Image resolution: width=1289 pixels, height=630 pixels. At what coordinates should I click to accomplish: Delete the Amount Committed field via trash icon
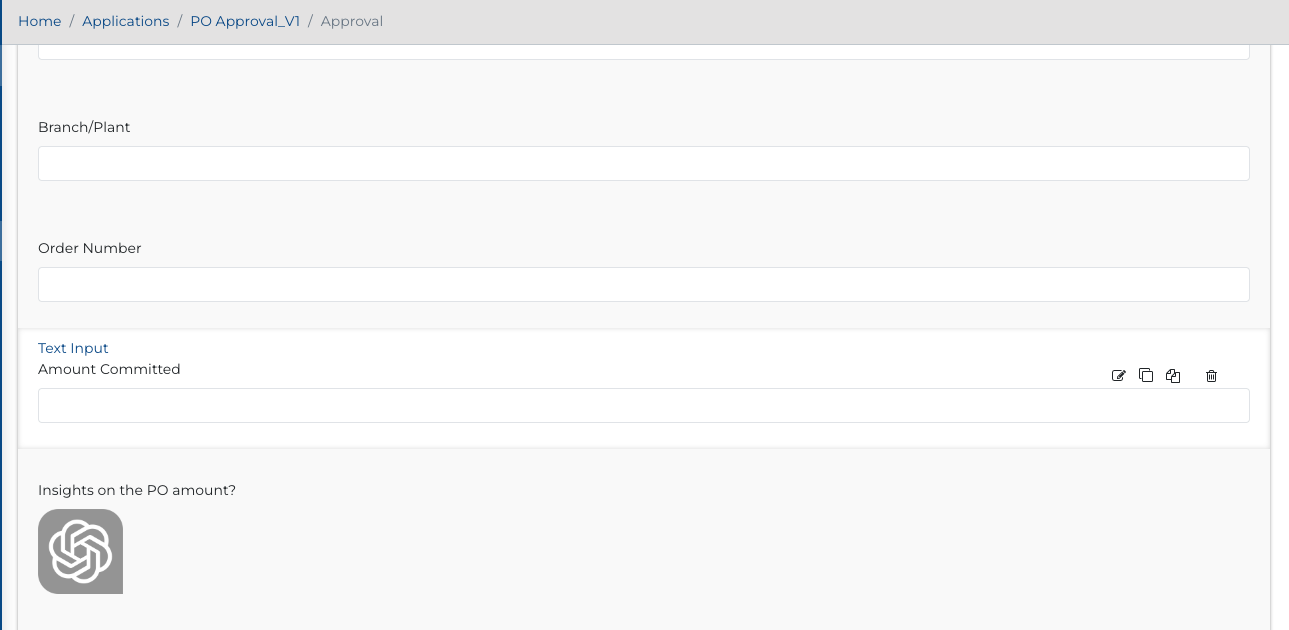point(1211,375)
